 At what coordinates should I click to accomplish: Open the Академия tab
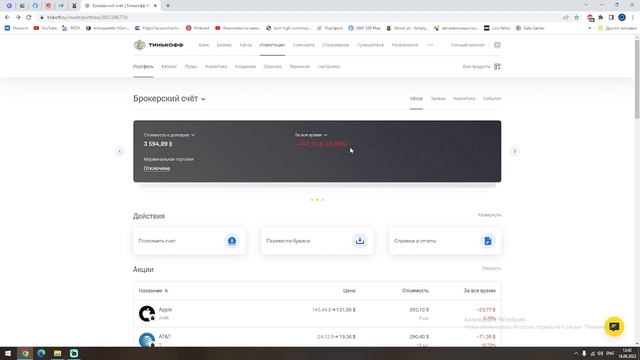point(245,67)
